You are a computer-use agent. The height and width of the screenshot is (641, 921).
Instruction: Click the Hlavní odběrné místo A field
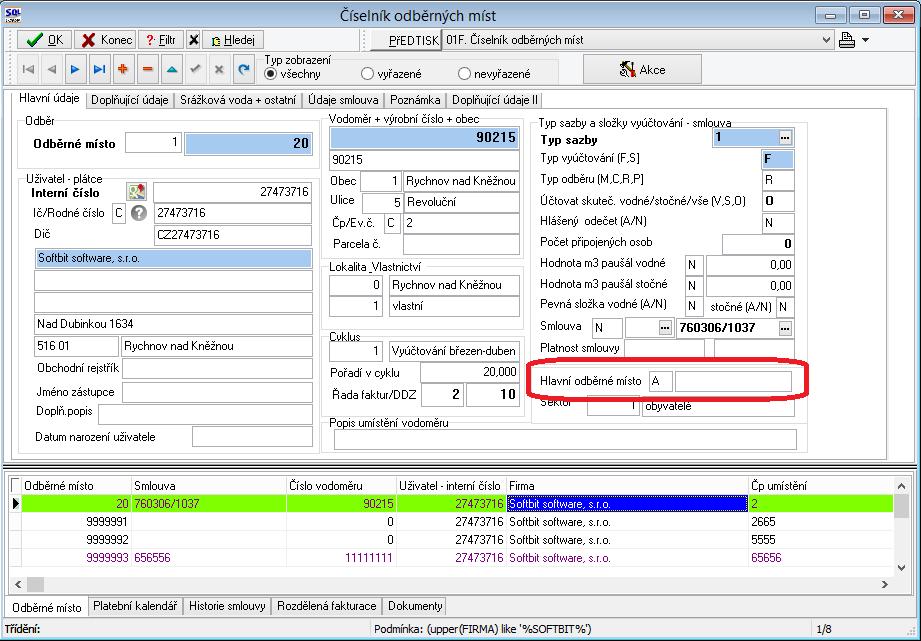point(660,381)
